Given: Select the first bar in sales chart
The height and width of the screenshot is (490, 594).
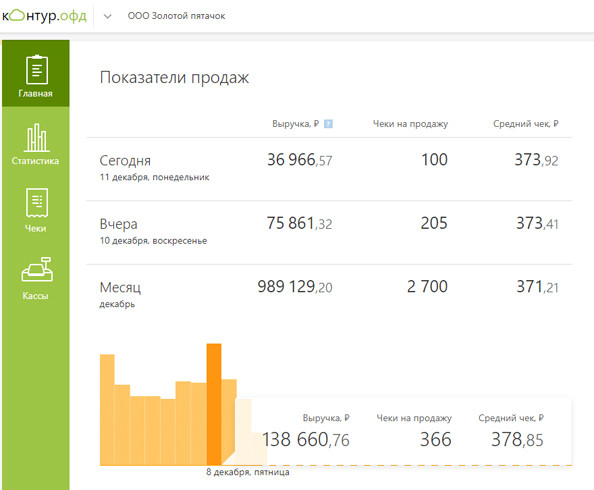Looking at the screenshot, I should (107, 410).
